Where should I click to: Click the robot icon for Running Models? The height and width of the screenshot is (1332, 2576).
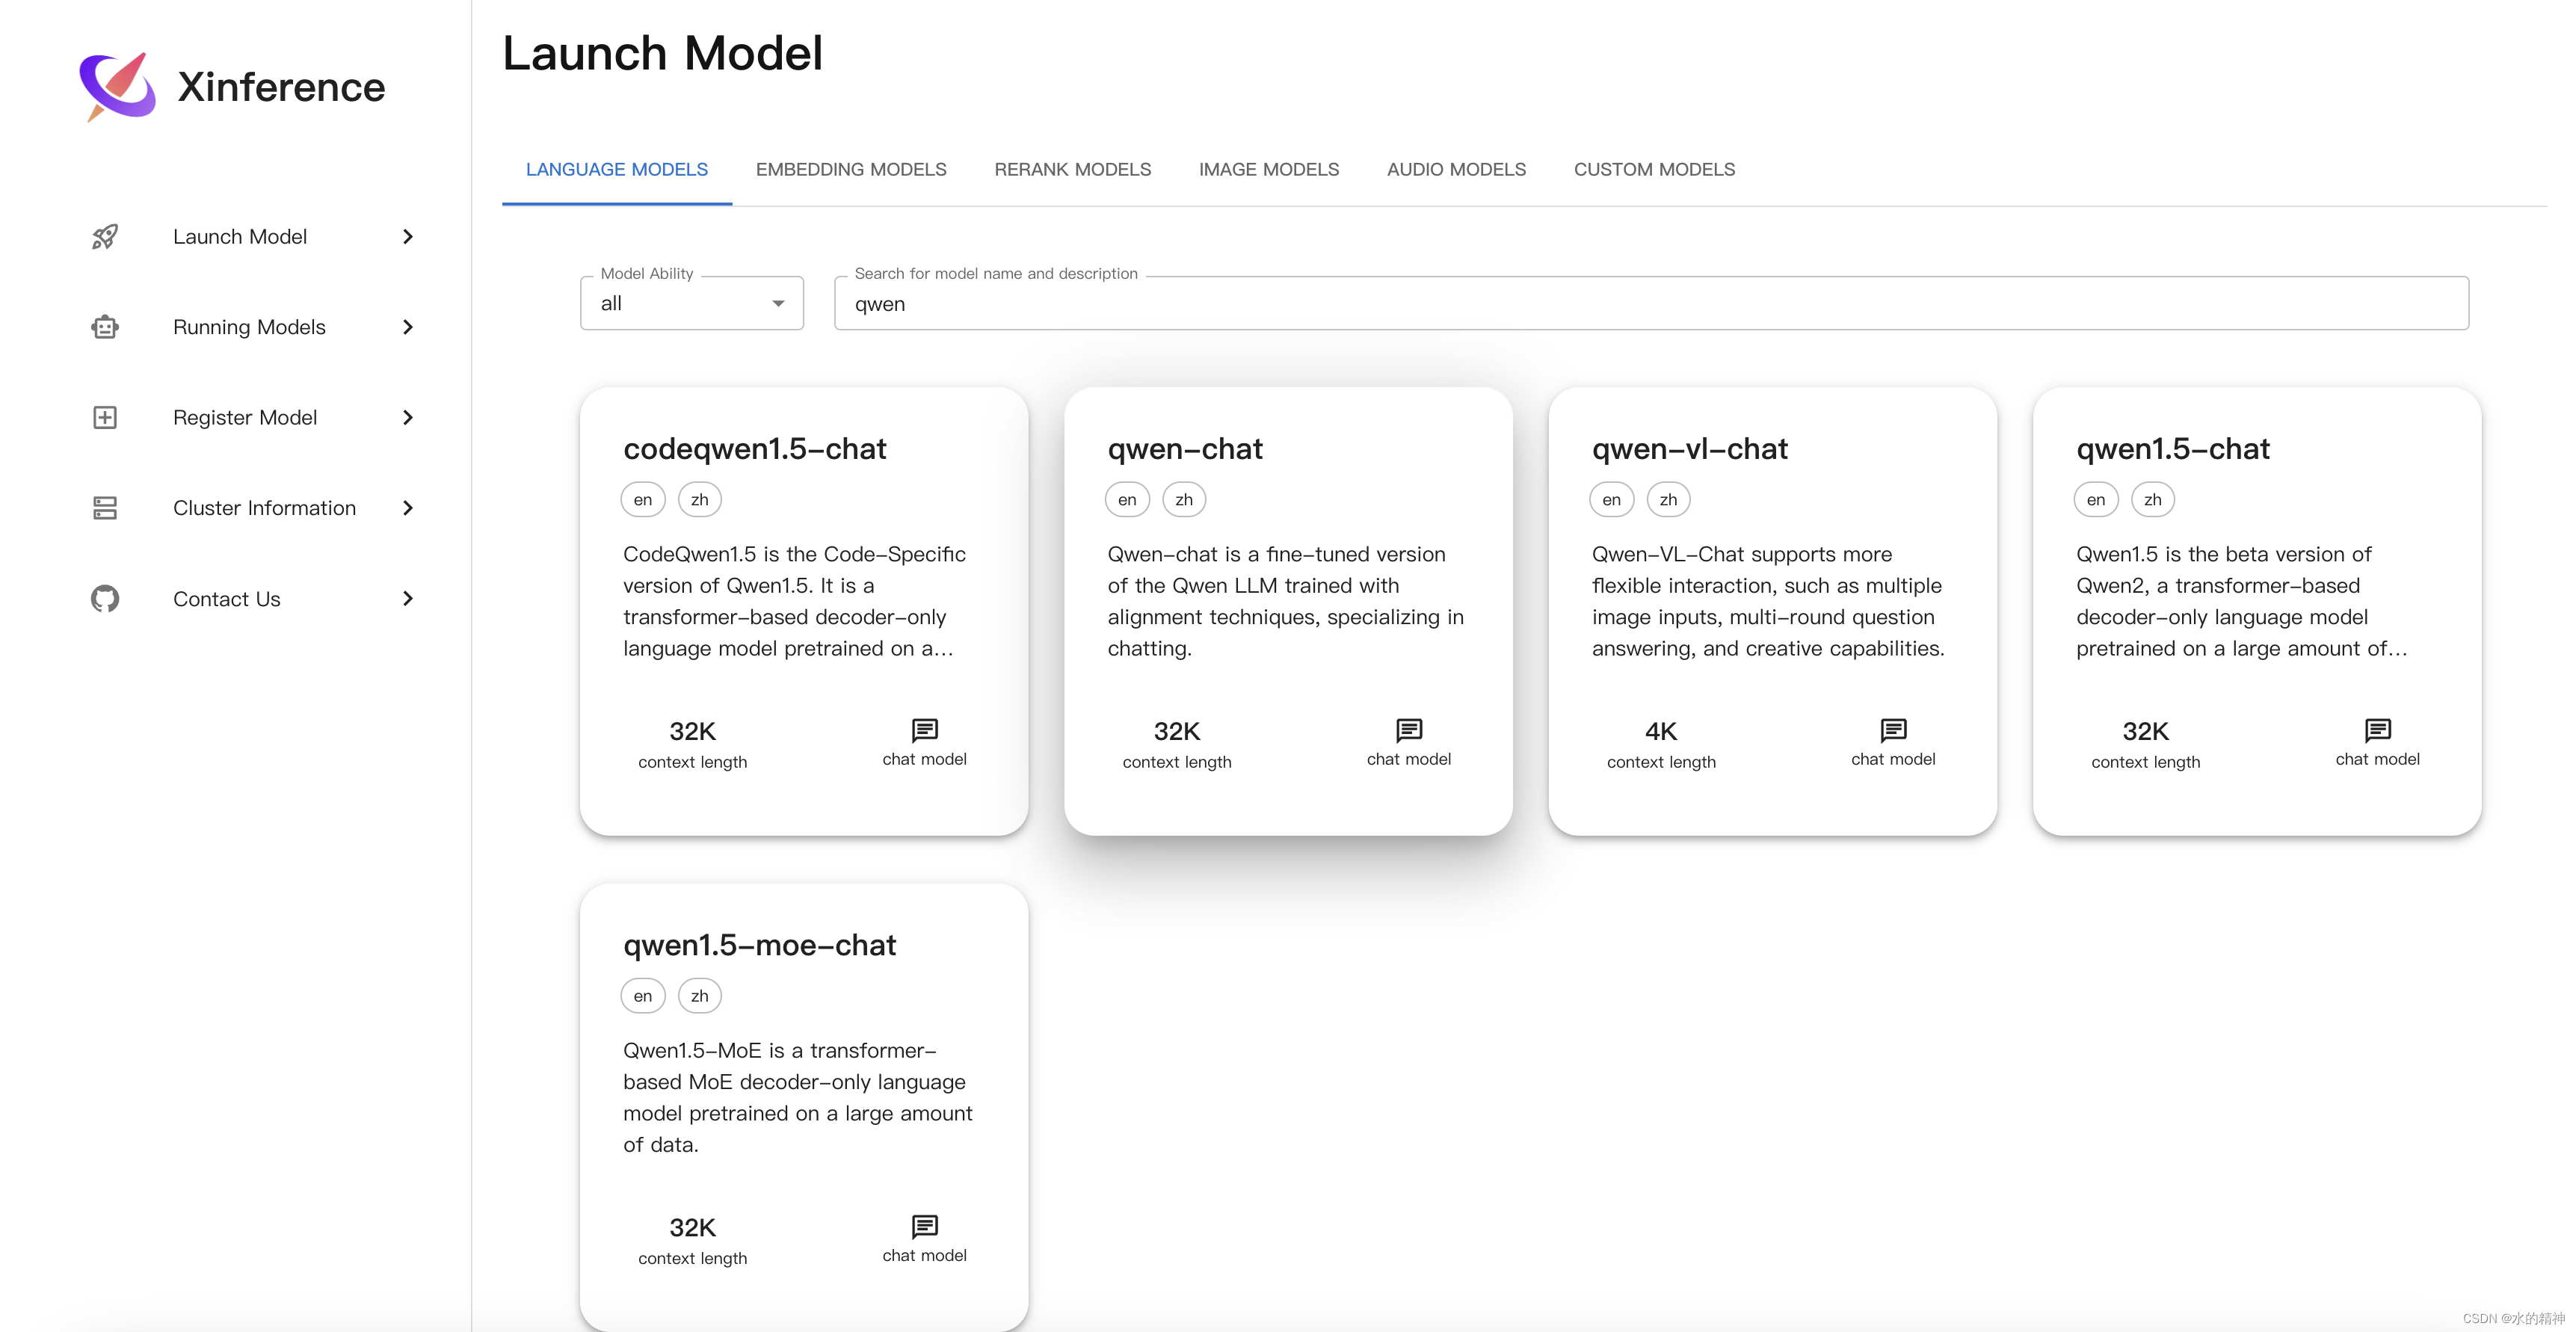(105, 327)
